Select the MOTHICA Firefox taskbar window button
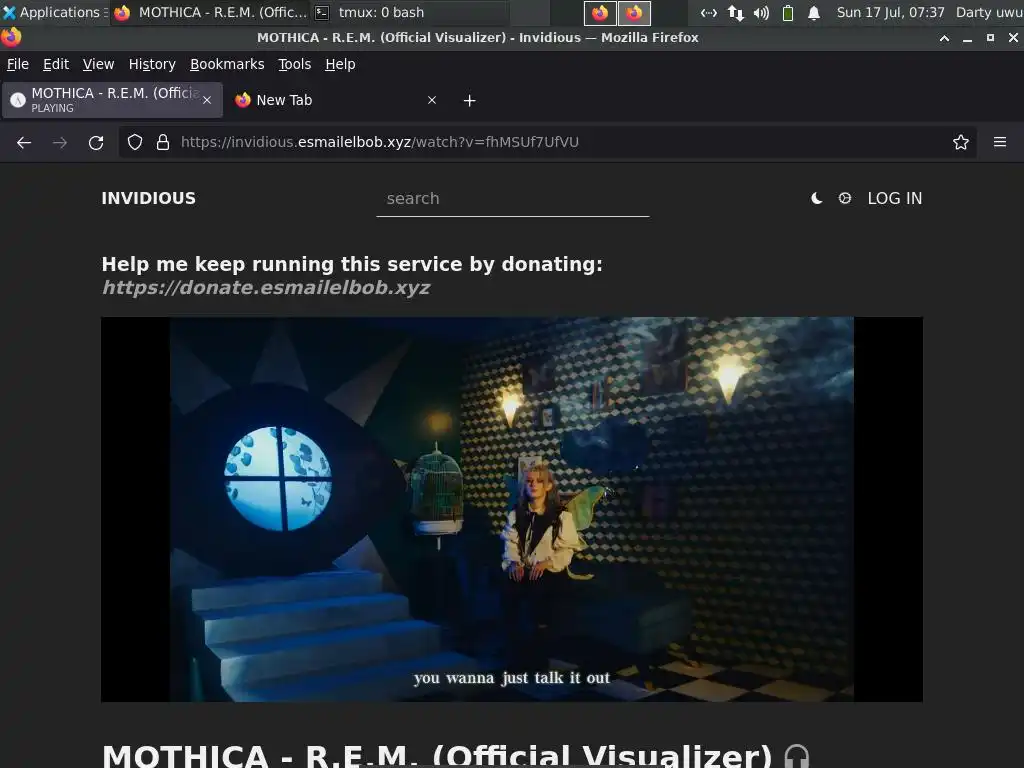1024x768 pixels. [210, 12]
